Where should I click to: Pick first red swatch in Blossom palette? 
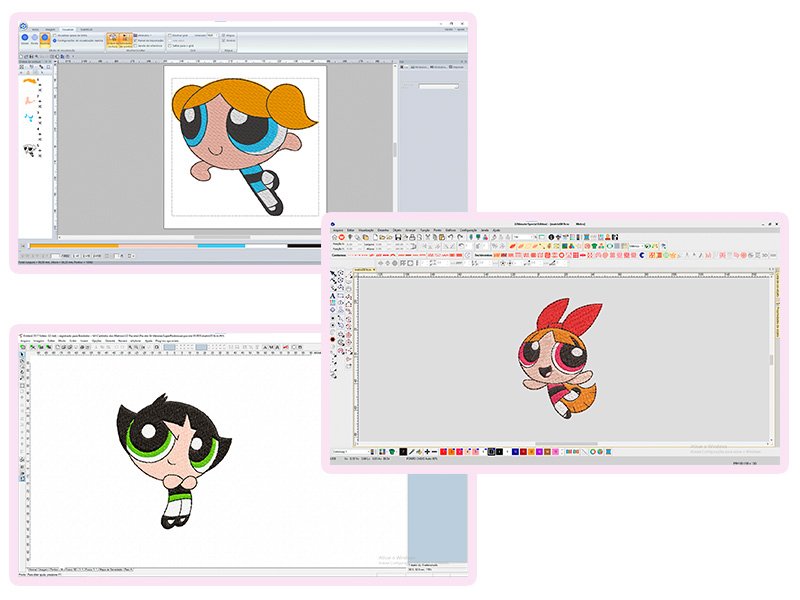point(443,452)
